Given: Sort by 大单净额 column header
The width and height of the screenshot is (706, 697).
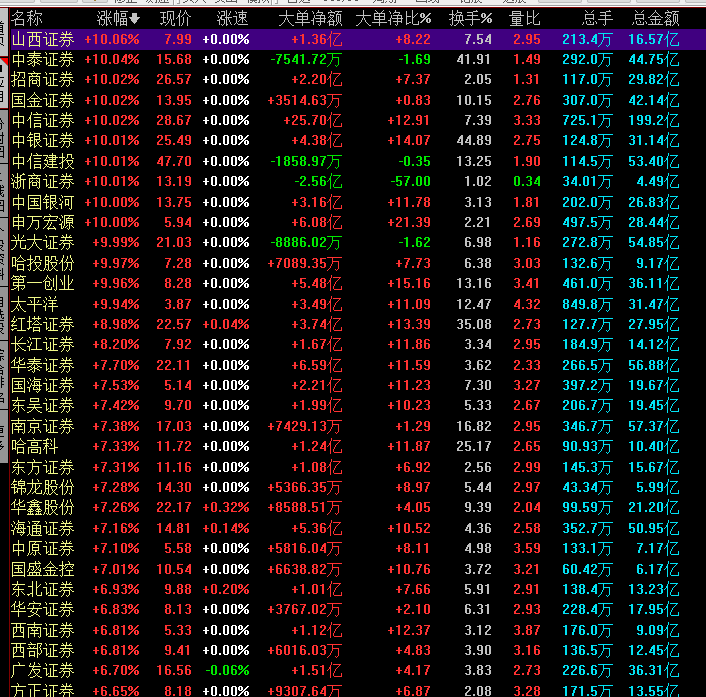Looking at the screenshot, I should [310, 18].
